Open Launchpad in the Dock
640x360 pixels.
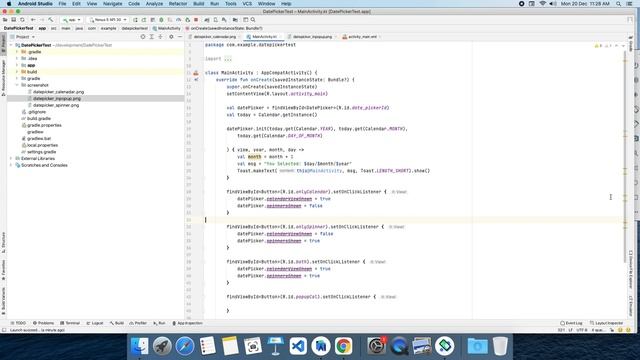coord(162,346)
